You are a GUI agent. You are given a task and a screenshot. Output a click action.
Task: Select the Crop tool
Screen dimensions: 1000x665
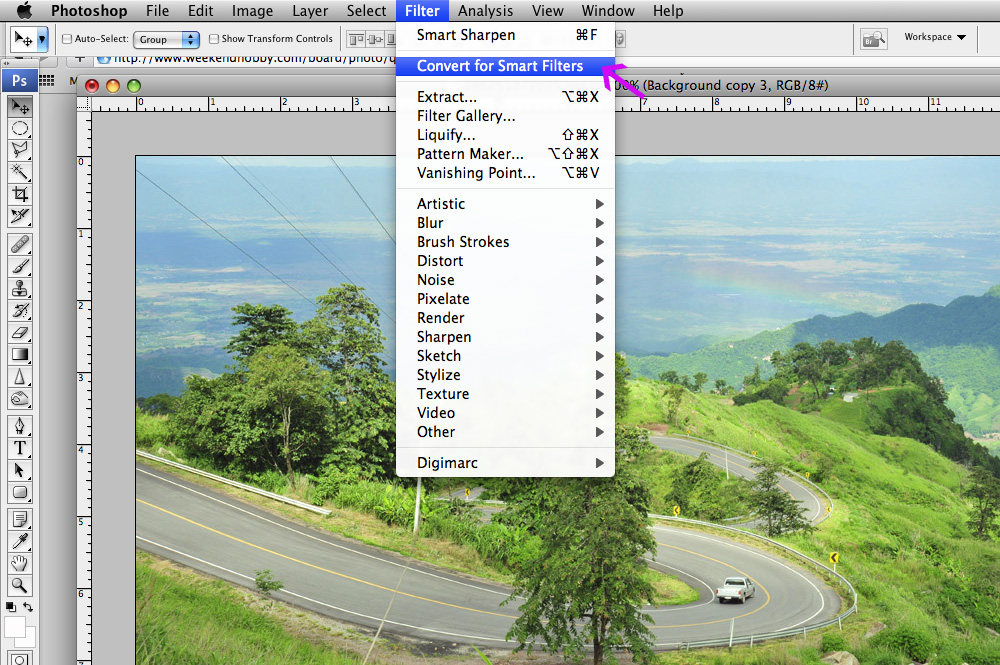point(20,194)
